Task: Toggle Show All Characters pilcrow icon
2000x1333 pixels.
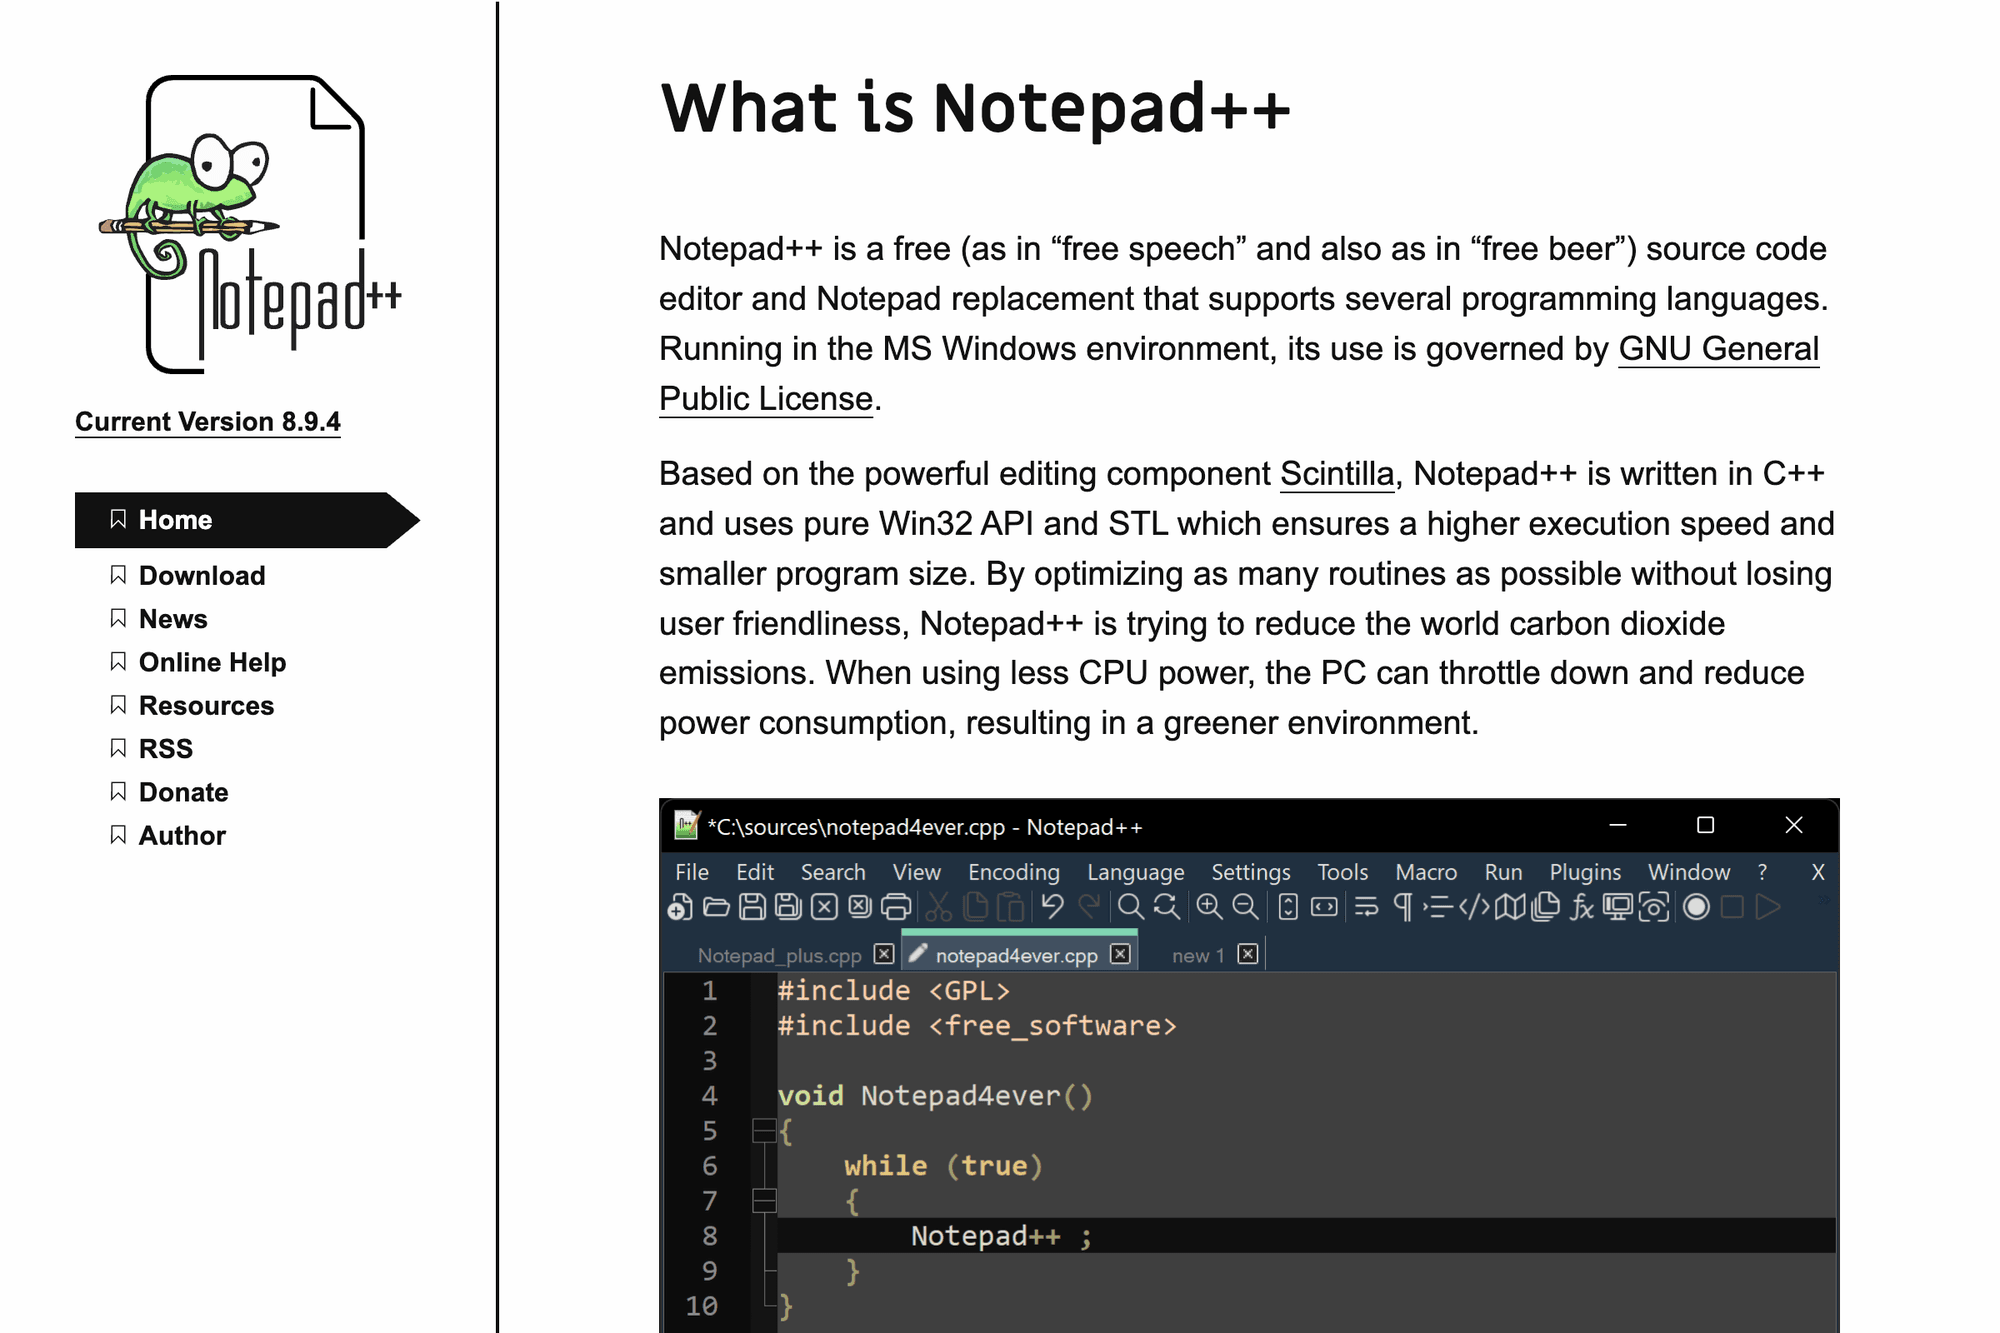Action: coord(1403,907)
